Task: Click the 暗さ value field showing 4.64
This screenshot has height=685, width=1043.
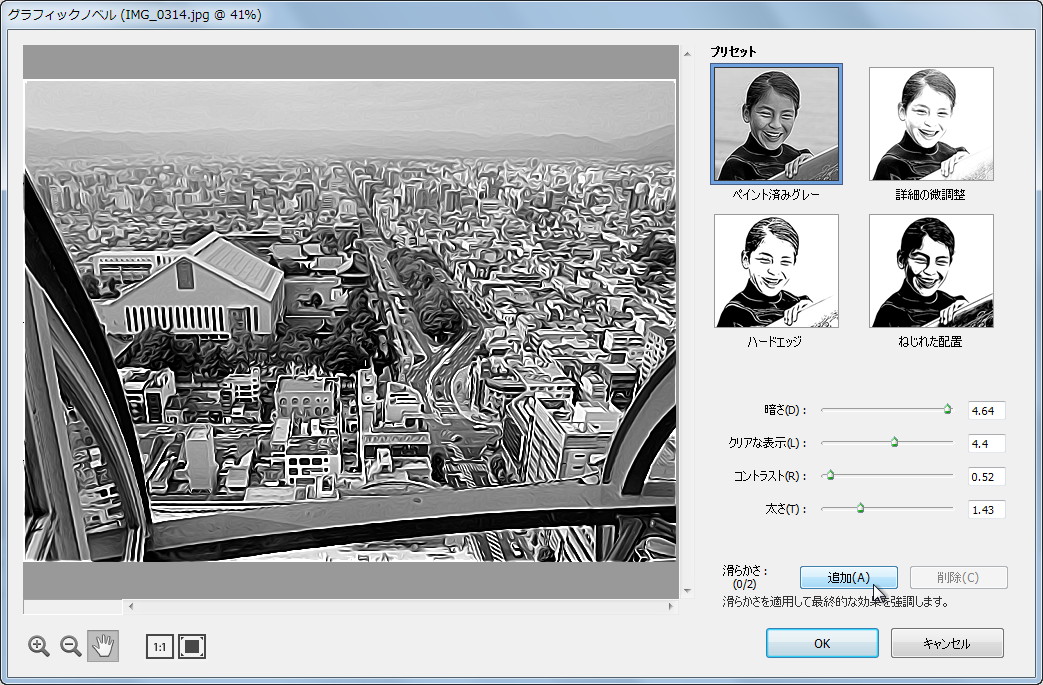Action: click(986, 410)
